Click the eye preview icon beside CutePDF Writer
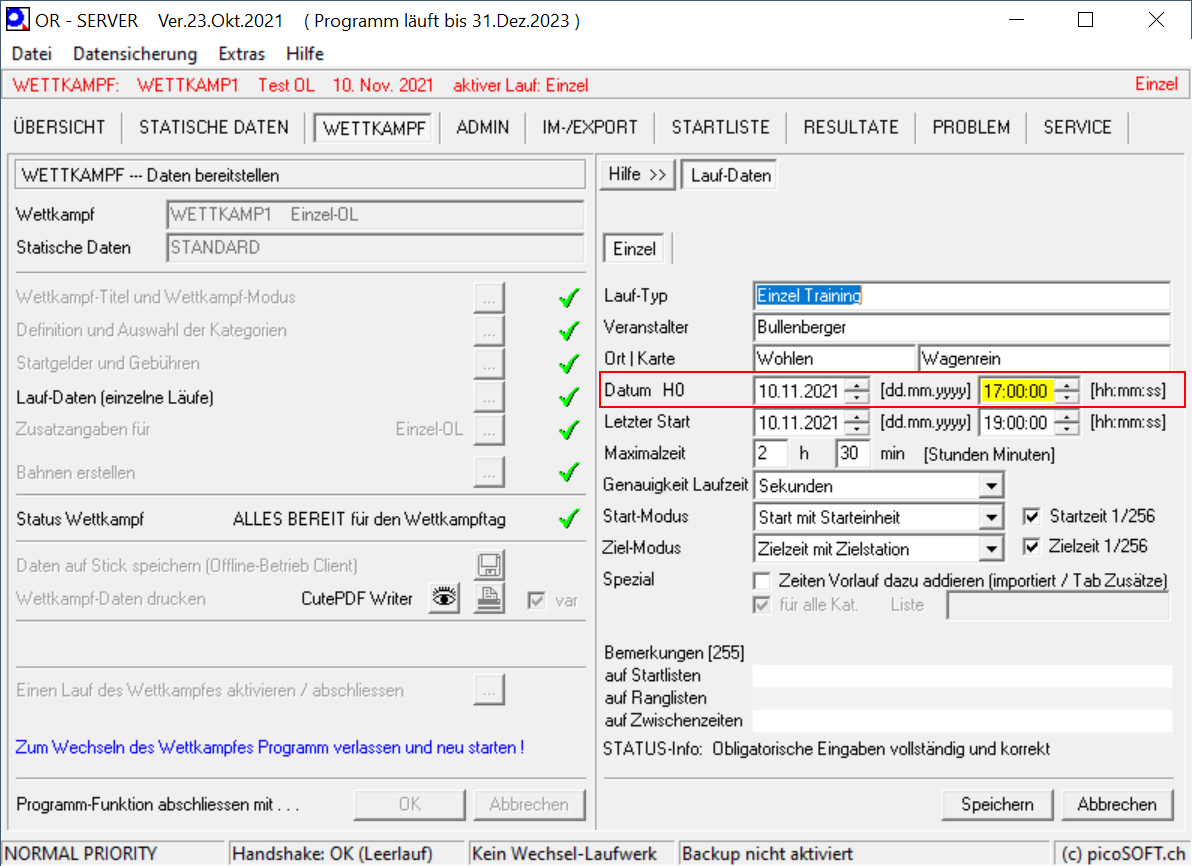The height and width of the screenshot is (866, 1192). [444, 598]
